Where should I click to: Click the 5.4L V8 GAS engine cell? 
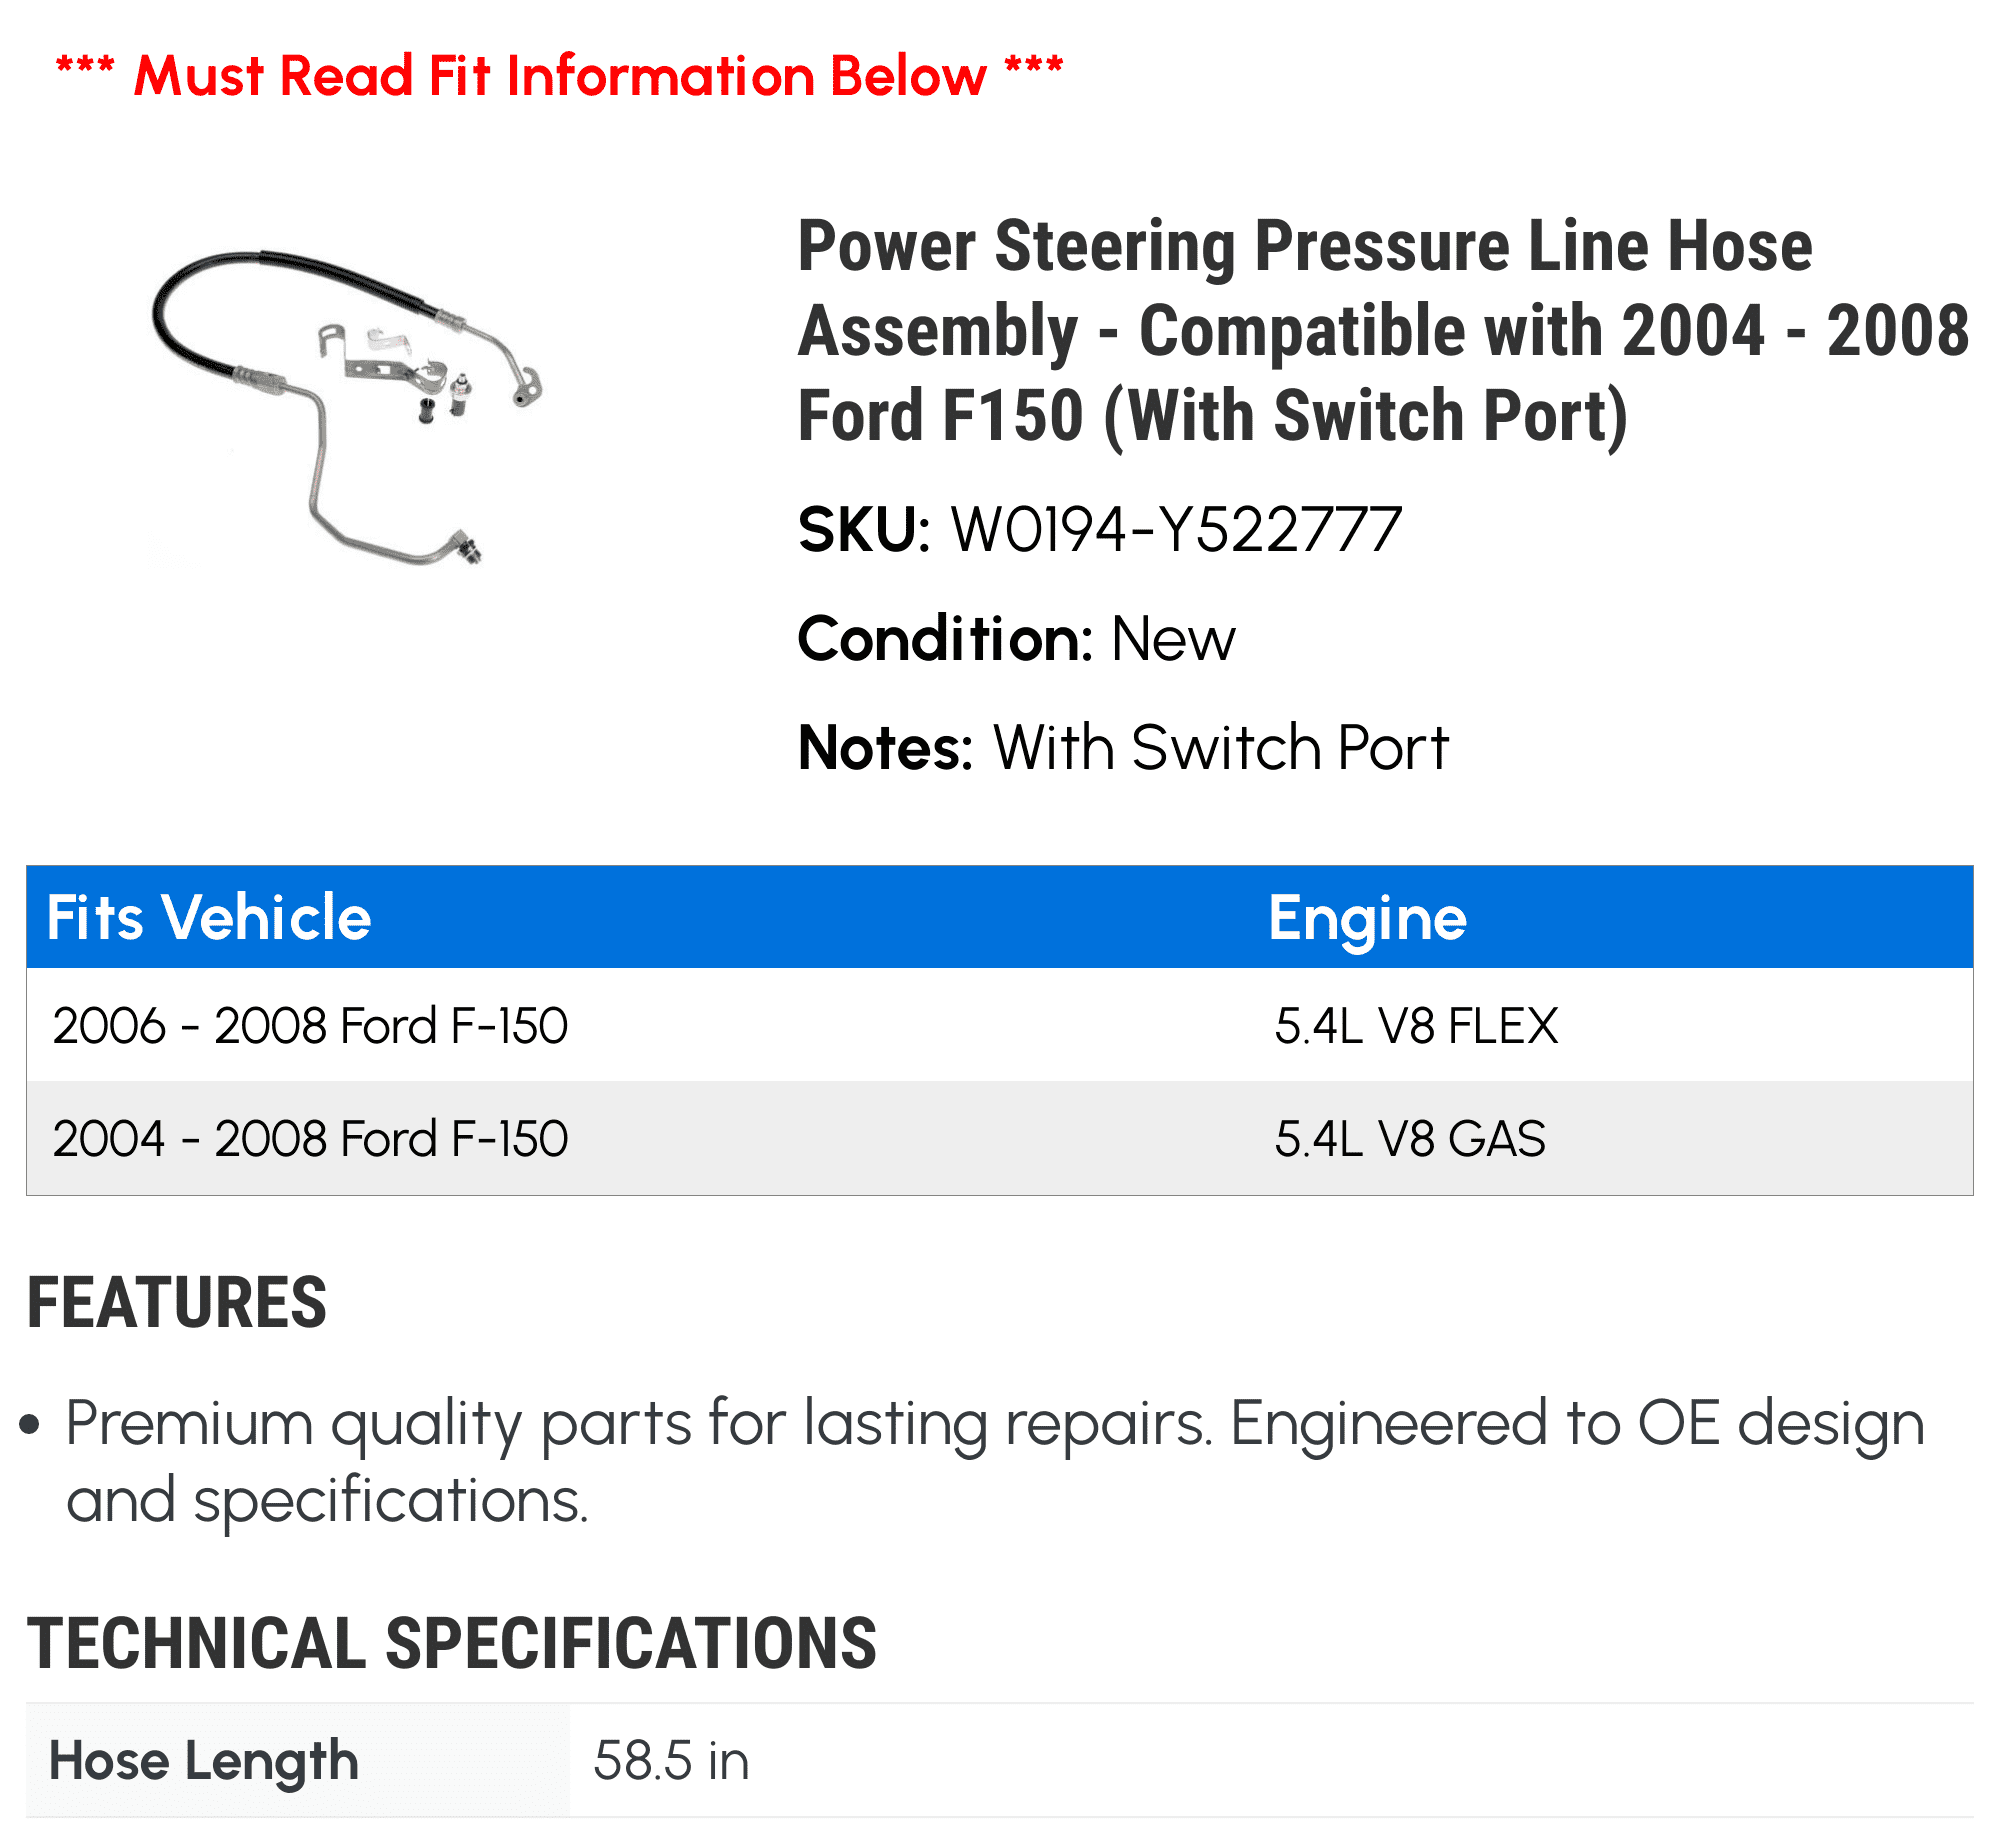tap(1410, 1138)
